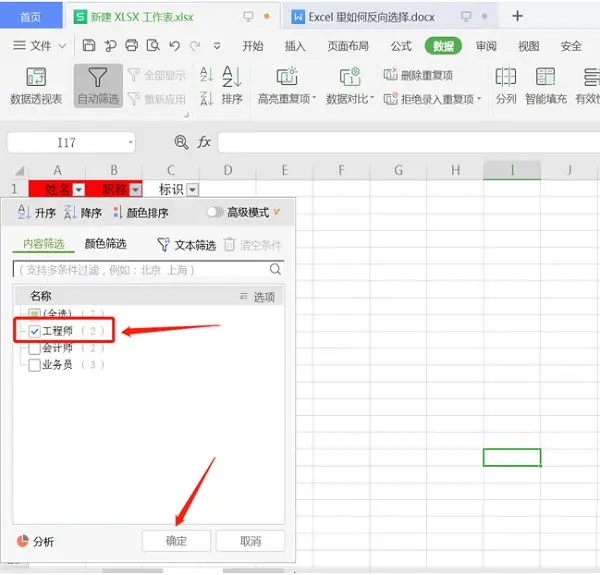This screenshot has width=600, height=575.
Task: Click Descending (降序) in filter panel
Action: 83,212
